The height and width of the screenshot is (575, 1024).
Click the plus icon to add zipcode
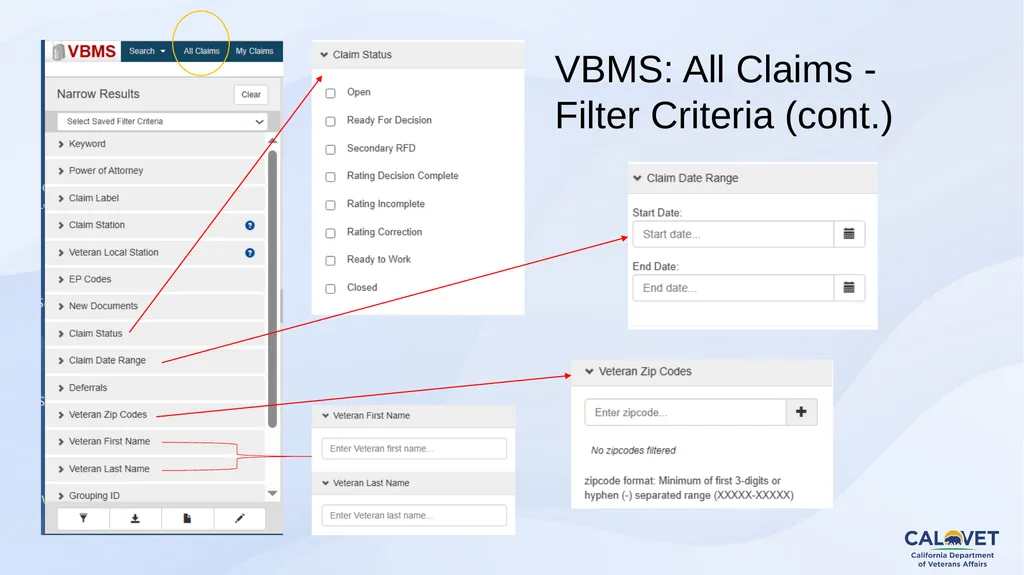click(801, 412)
